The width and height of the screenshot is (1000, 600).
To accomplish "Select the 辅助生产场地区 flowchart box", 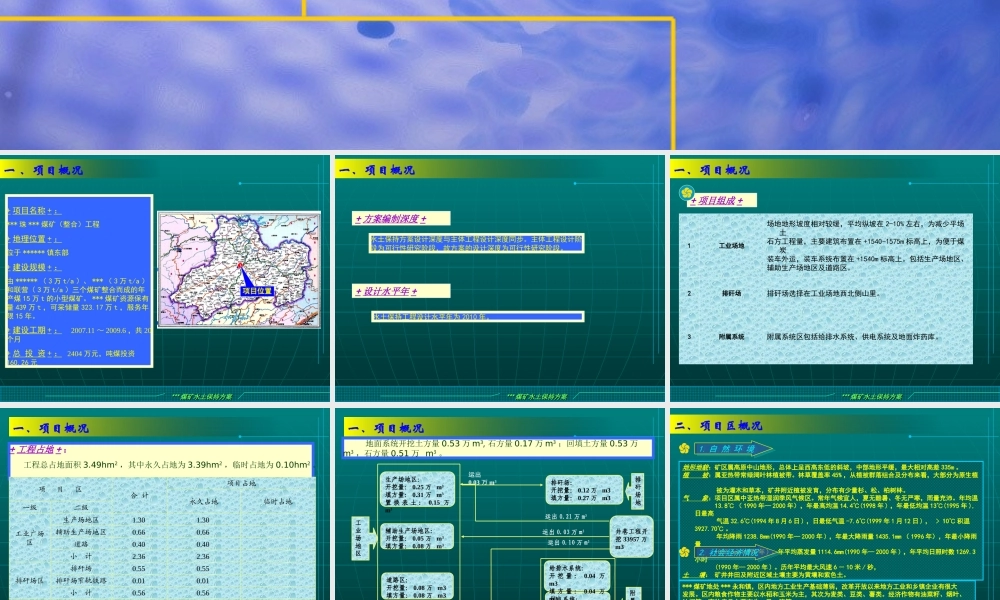I will pyautogui.click(x=417, y=537).
